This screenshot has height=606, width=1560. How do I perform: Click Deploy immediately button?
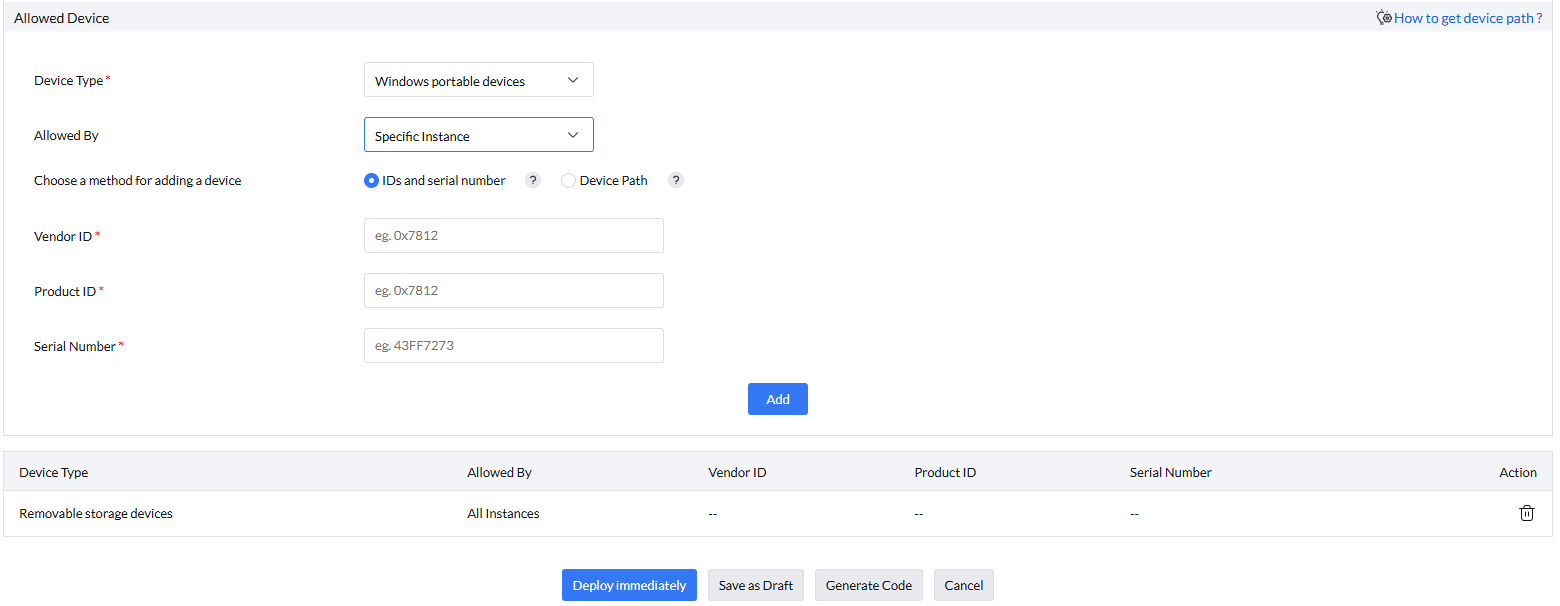[629, 585]
